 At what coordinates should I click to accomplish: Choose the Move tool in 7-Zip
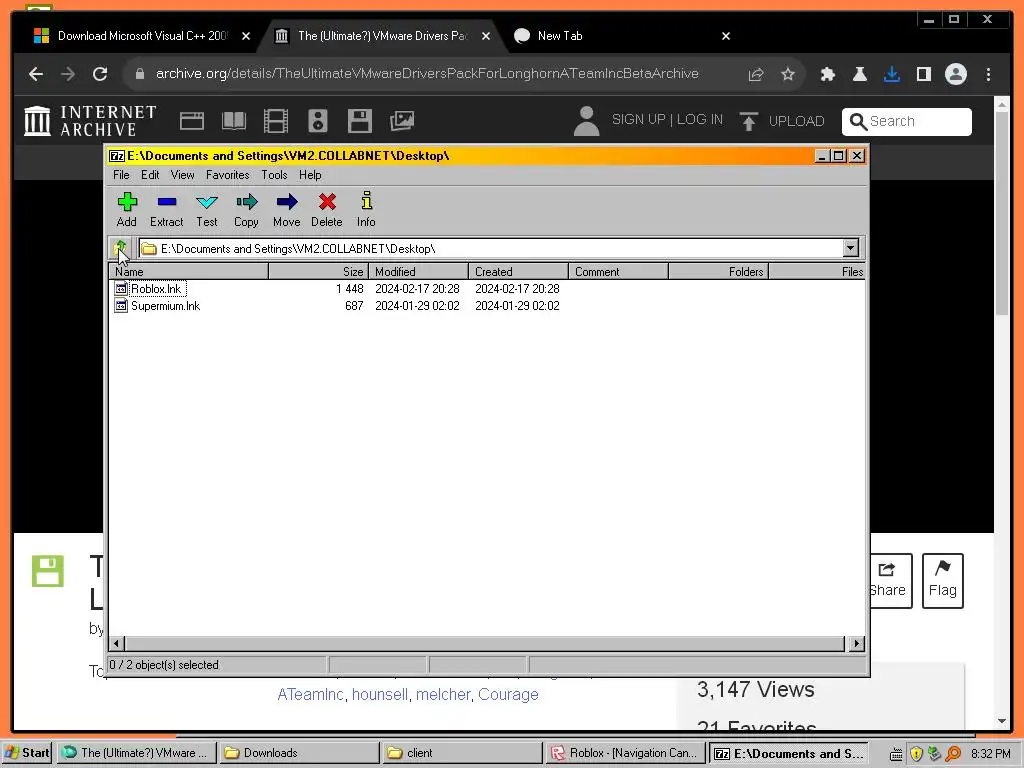coord(287,210)
